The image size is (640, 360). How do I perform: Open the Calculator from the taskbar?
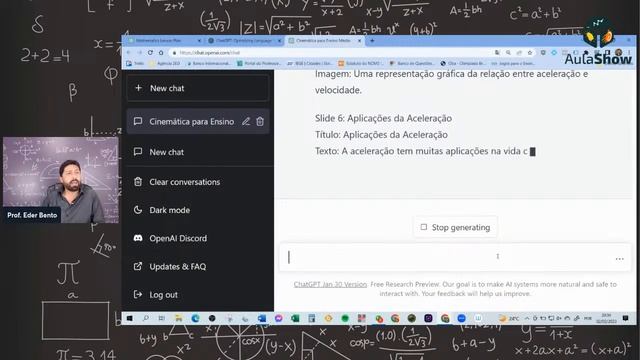[311, 318]
